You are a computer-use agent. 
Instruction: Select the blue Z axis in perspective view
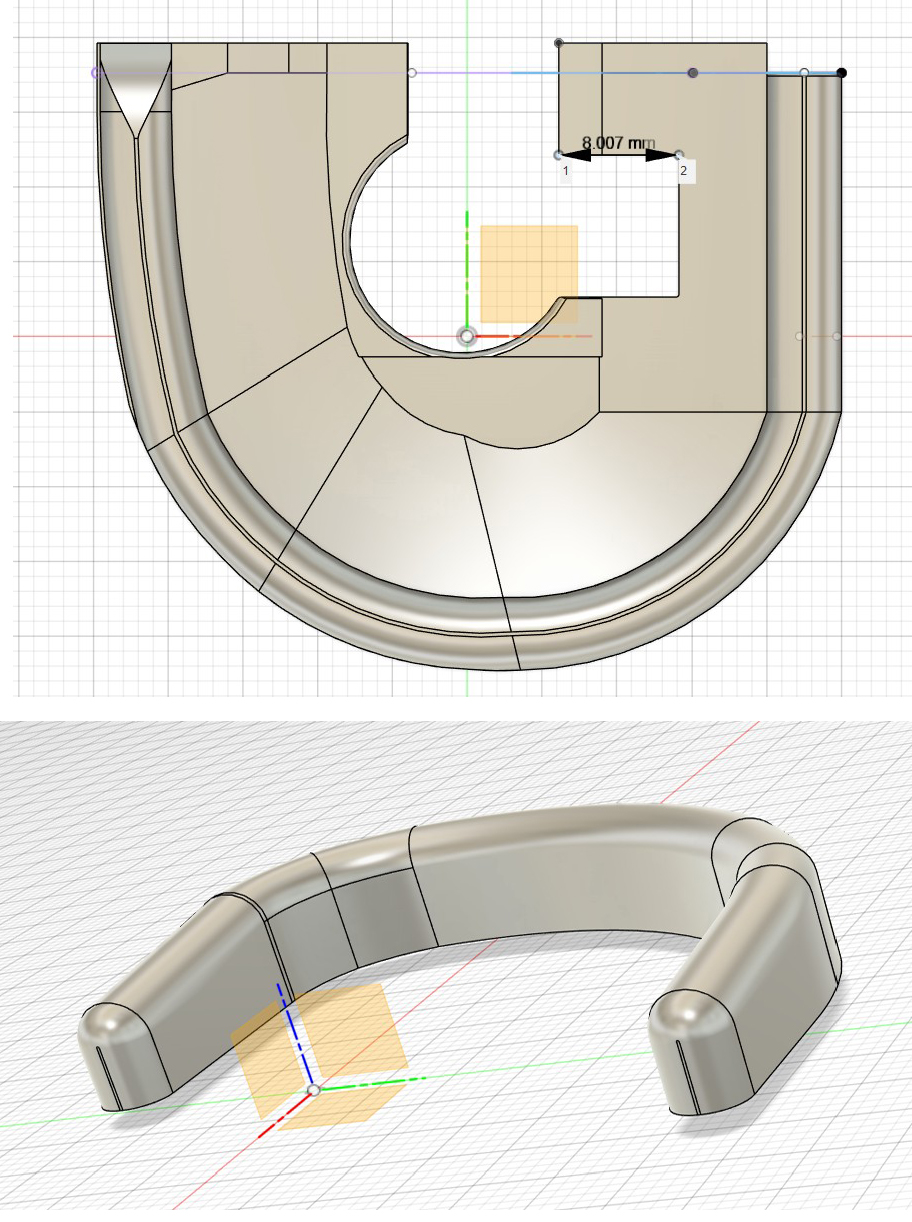click(296, 1033)
